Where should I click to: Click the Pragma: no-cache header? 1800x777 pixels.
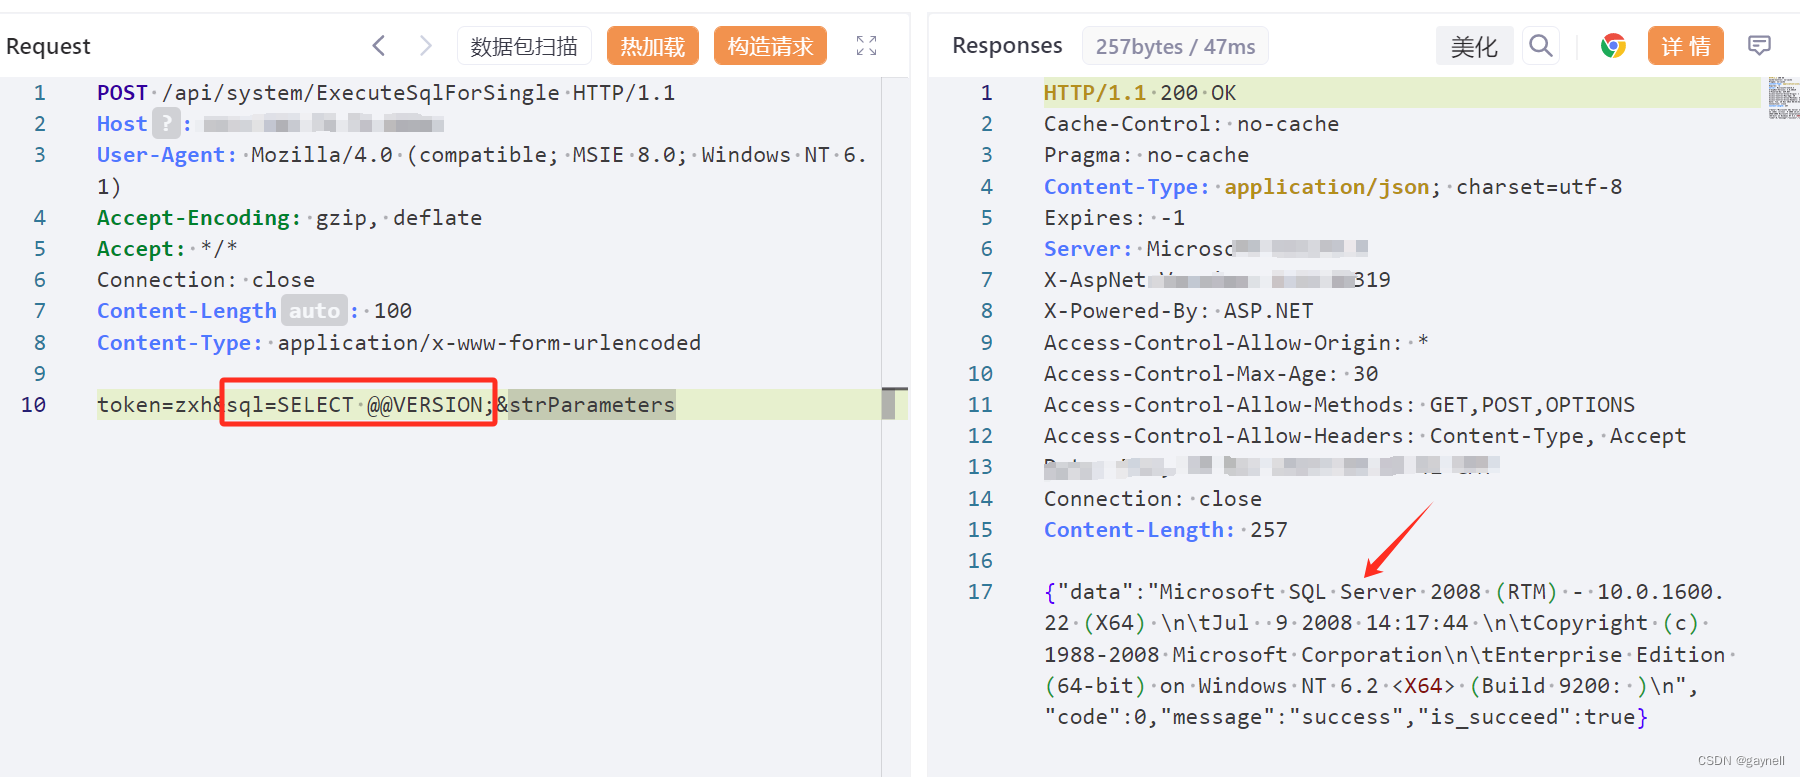point(1146,155)
